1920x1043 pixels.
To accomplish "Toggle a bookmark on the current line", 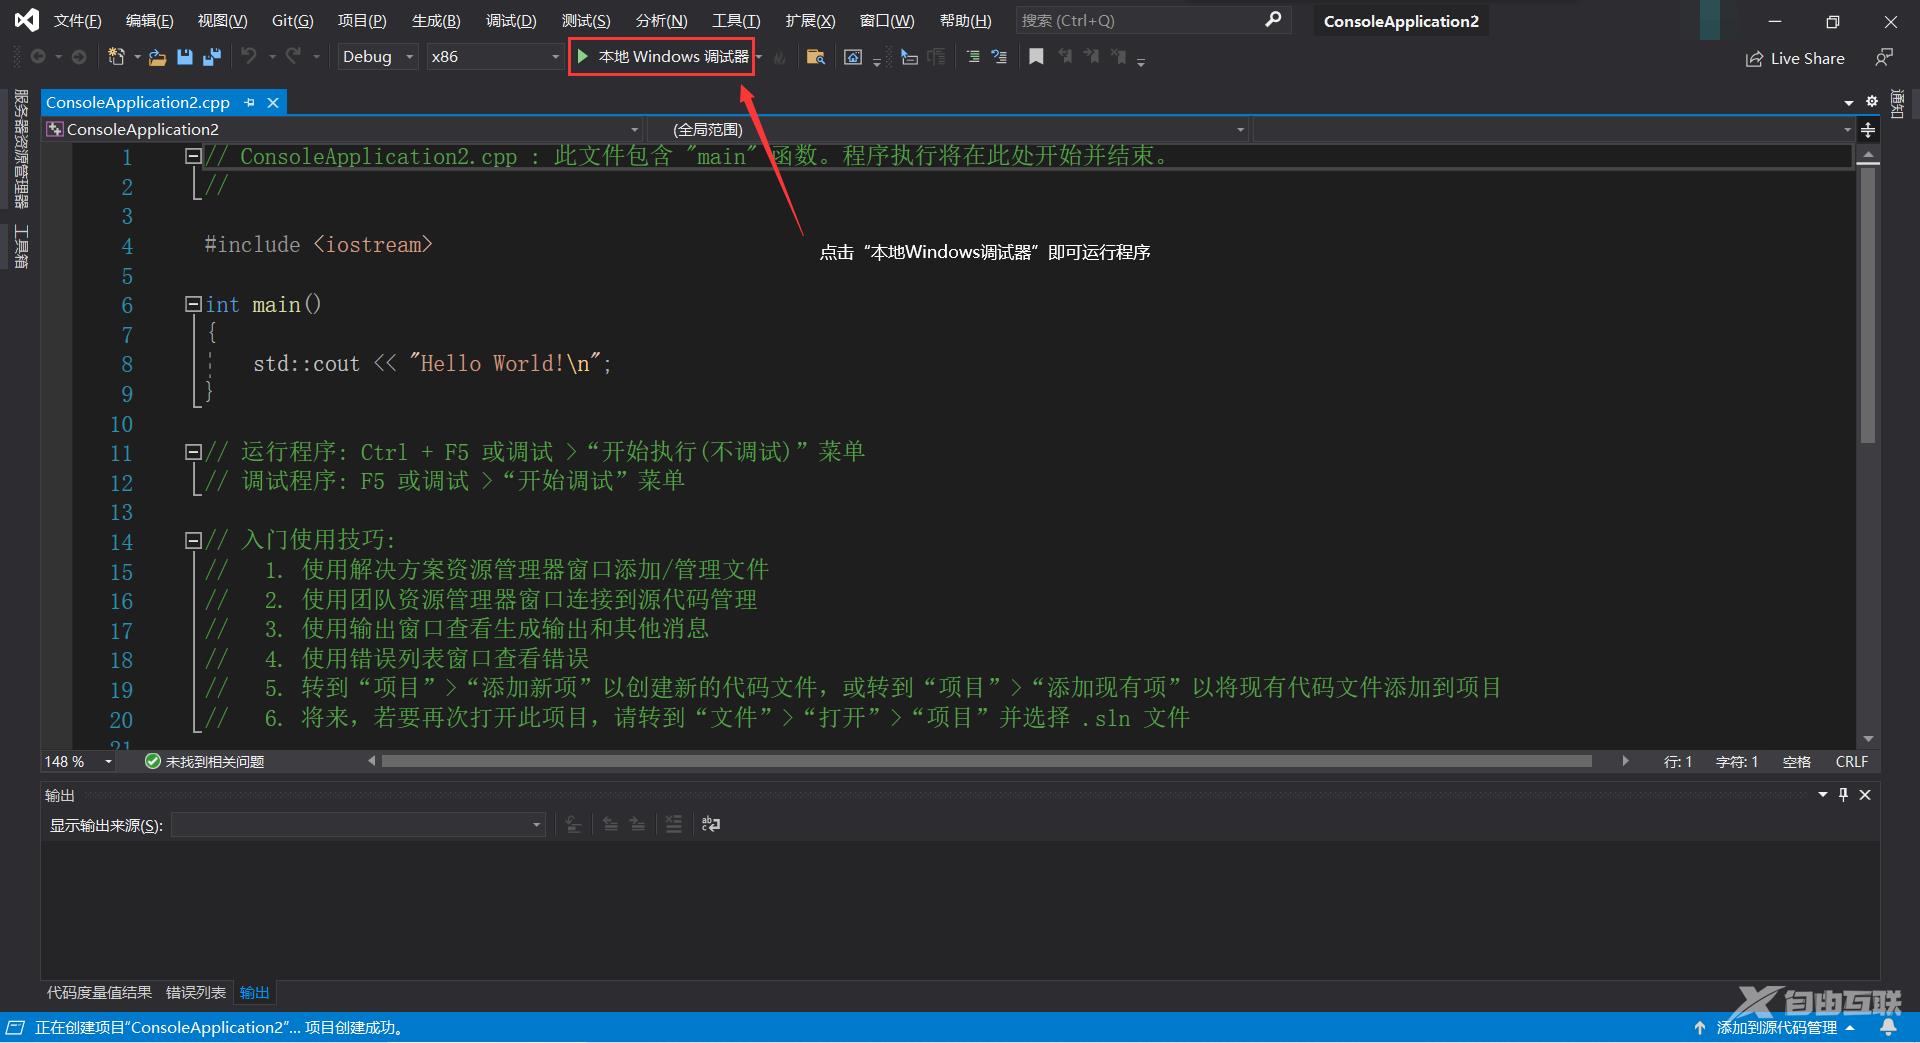I will (x=1036, y=57).
